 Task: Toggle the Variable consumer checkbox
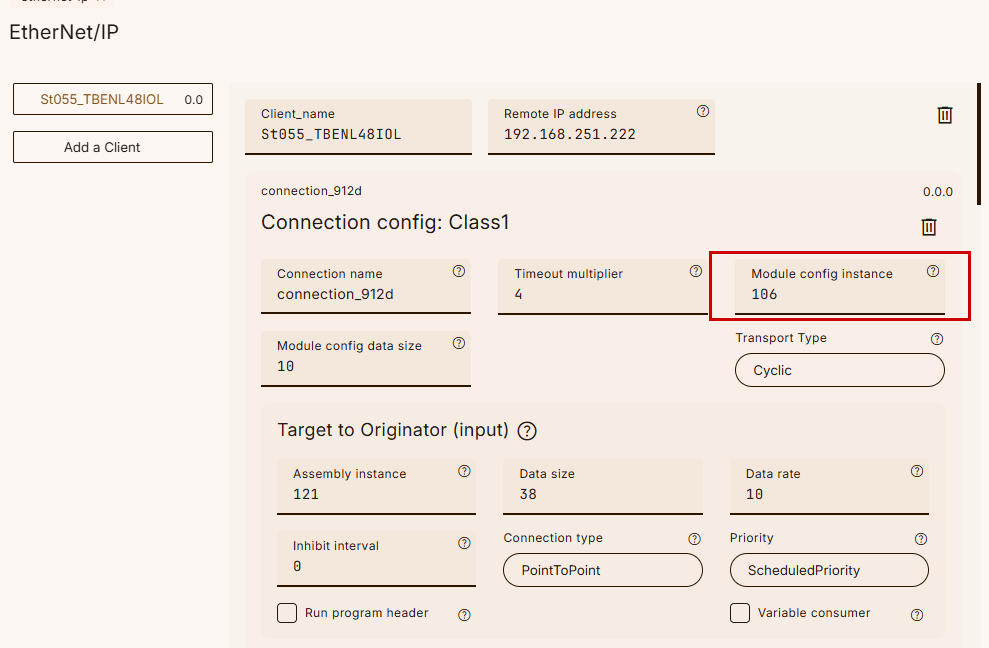740,613
